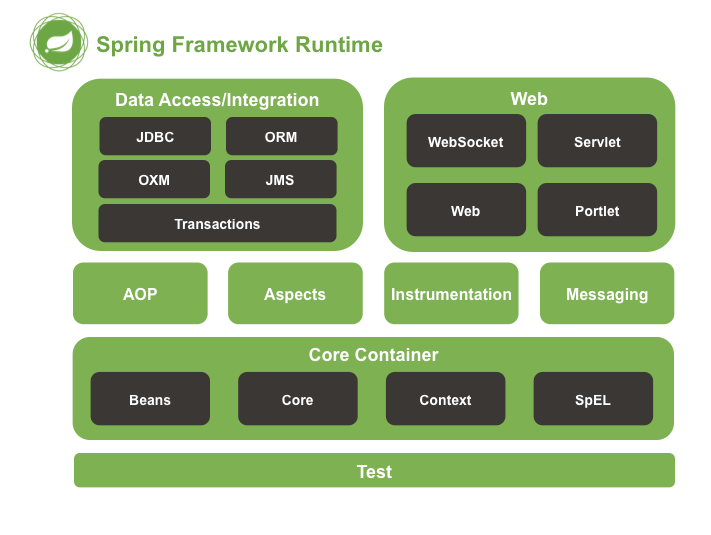Select the Messaging block
Screen dimensions: 711x535
pos(607,293)
